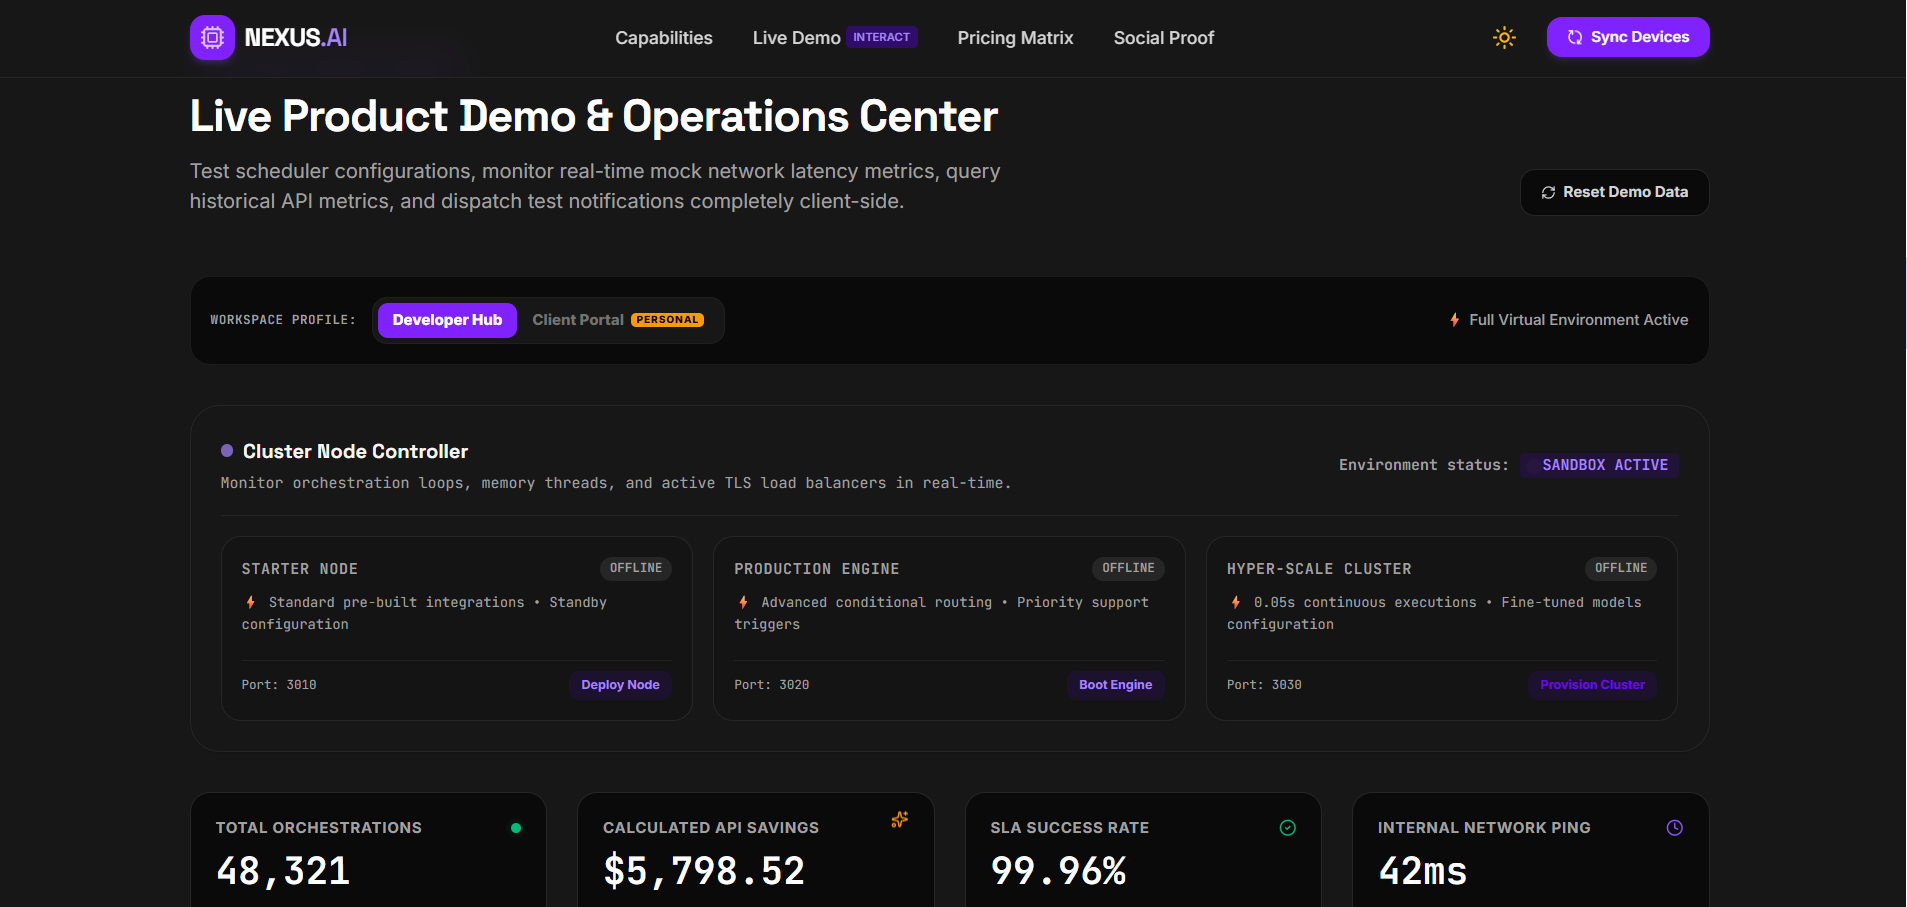Click Reset Demo Data button
Image resolution: width=1907 pixels, height=907 pixels.
[1614, 192]
